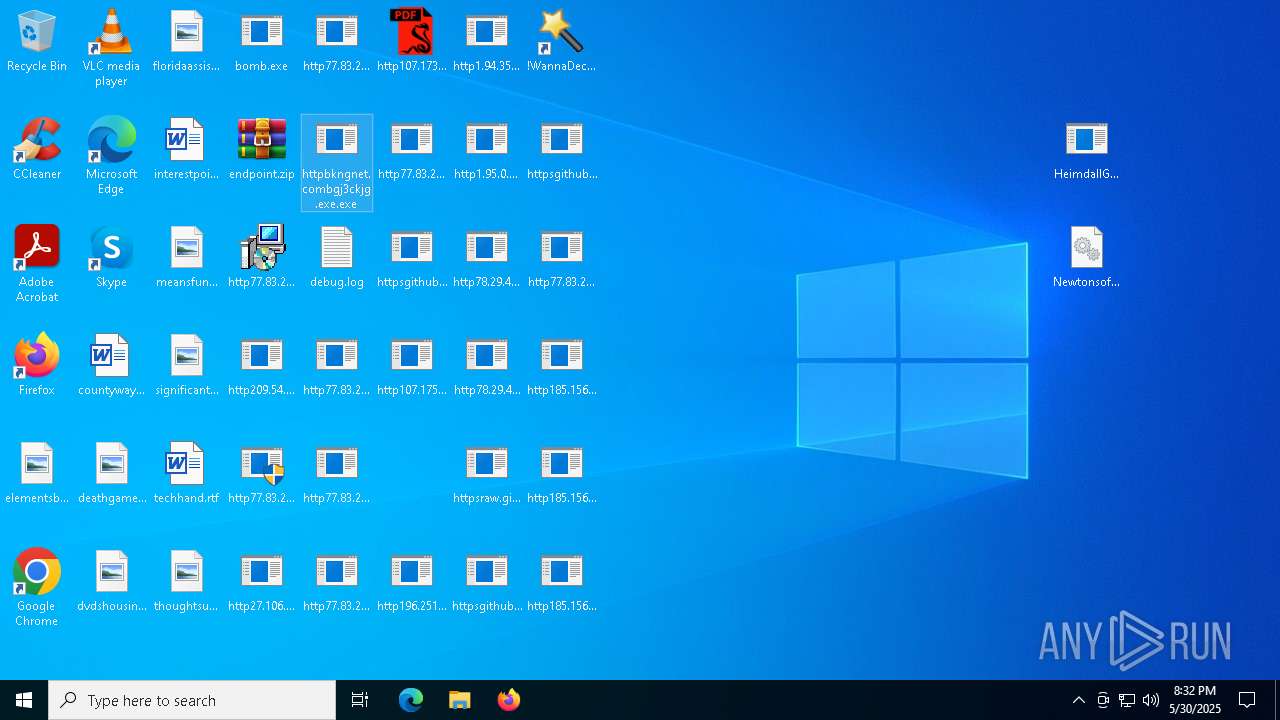Select the deathgame... image file icon
The height and width of the screenshot is (720, 1280).
tap(111, 474)
